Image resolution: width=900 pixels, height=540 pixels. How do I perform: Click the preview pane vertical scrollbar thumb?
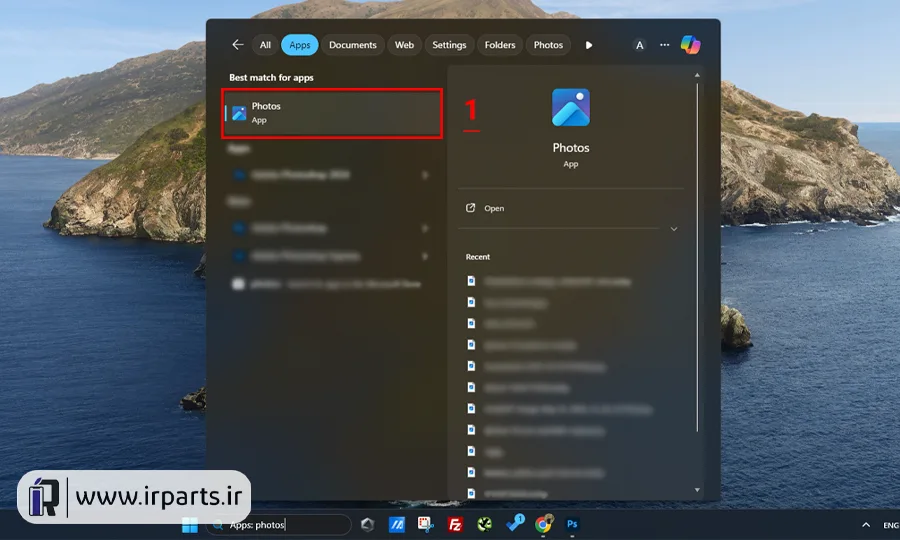point(697,257)
